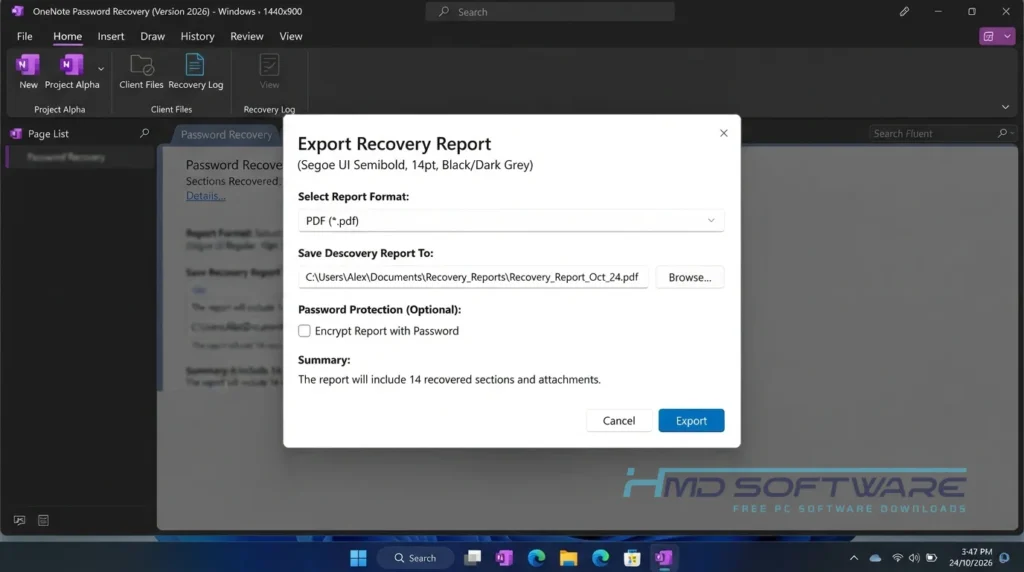Open Microsoft Store in taskbar
Viewport: 1024px width, 572px height.
click(632, 558)
